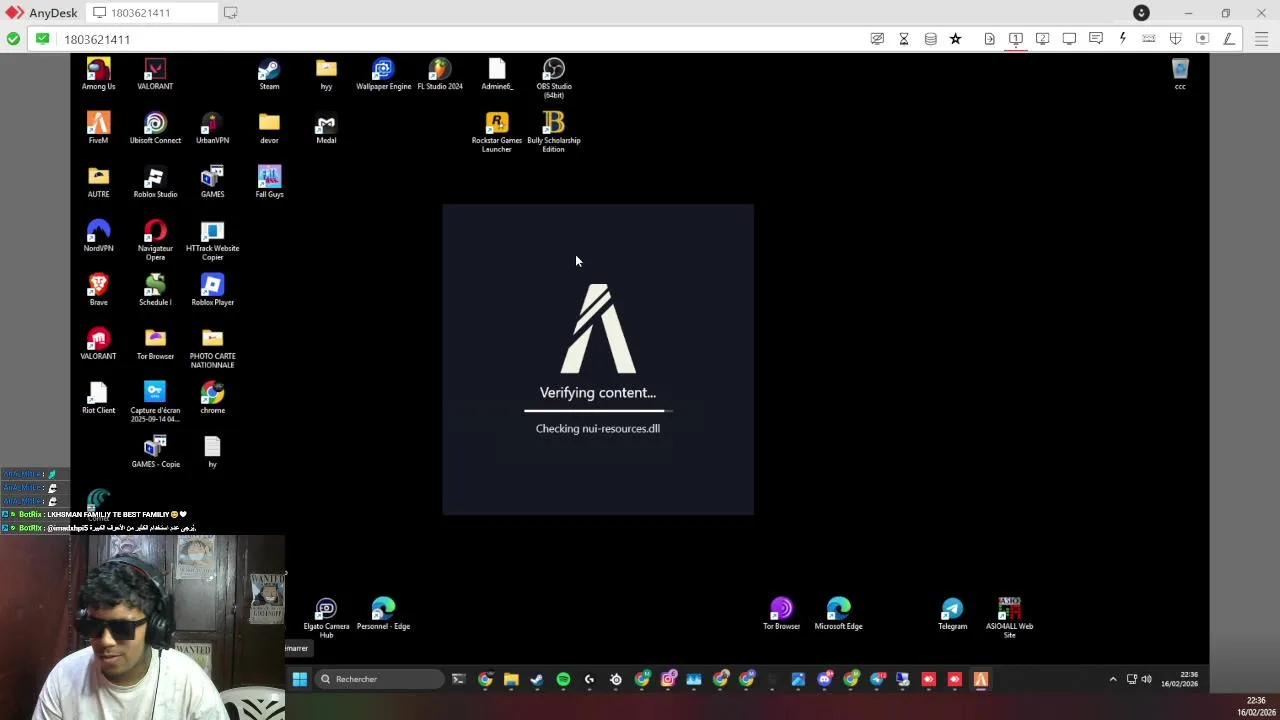
Task: Launch UrbanVPN from desktop
Action: click(x=212, y=129)
